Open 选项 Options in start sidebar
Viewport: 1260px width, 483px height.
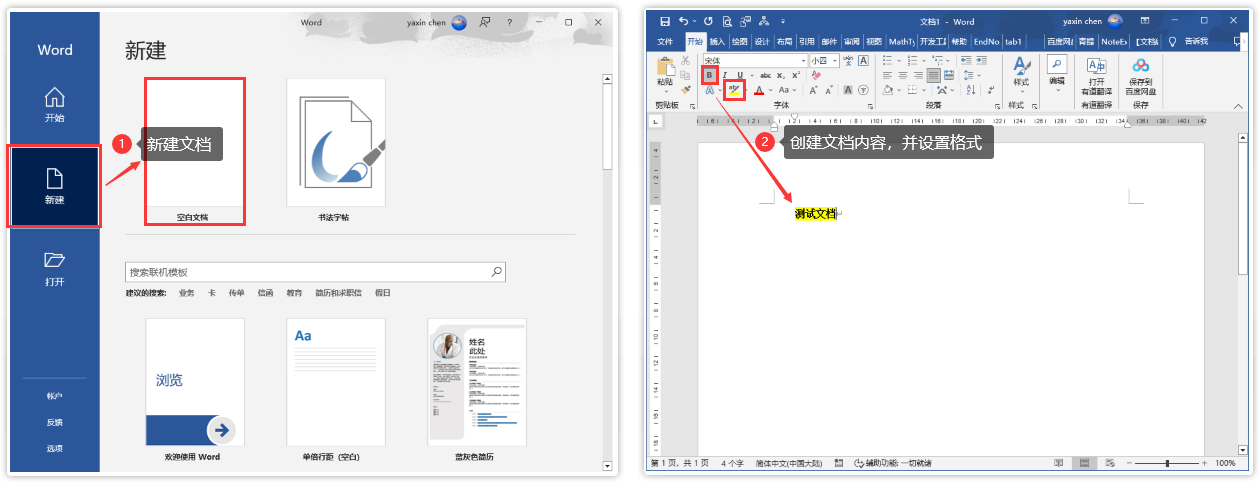click(54, 448)
